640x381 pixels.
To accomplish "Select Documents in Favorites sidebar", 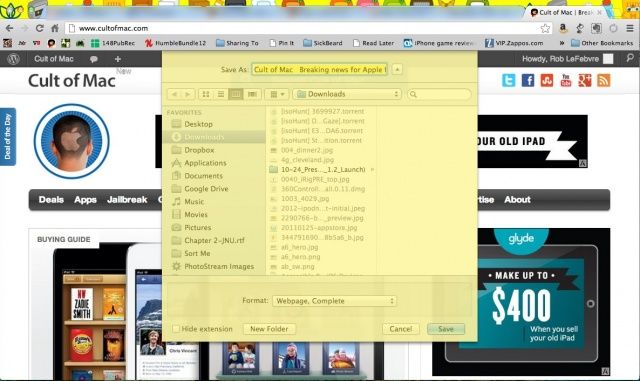I will pyautogui.click(x=203, y=176).
